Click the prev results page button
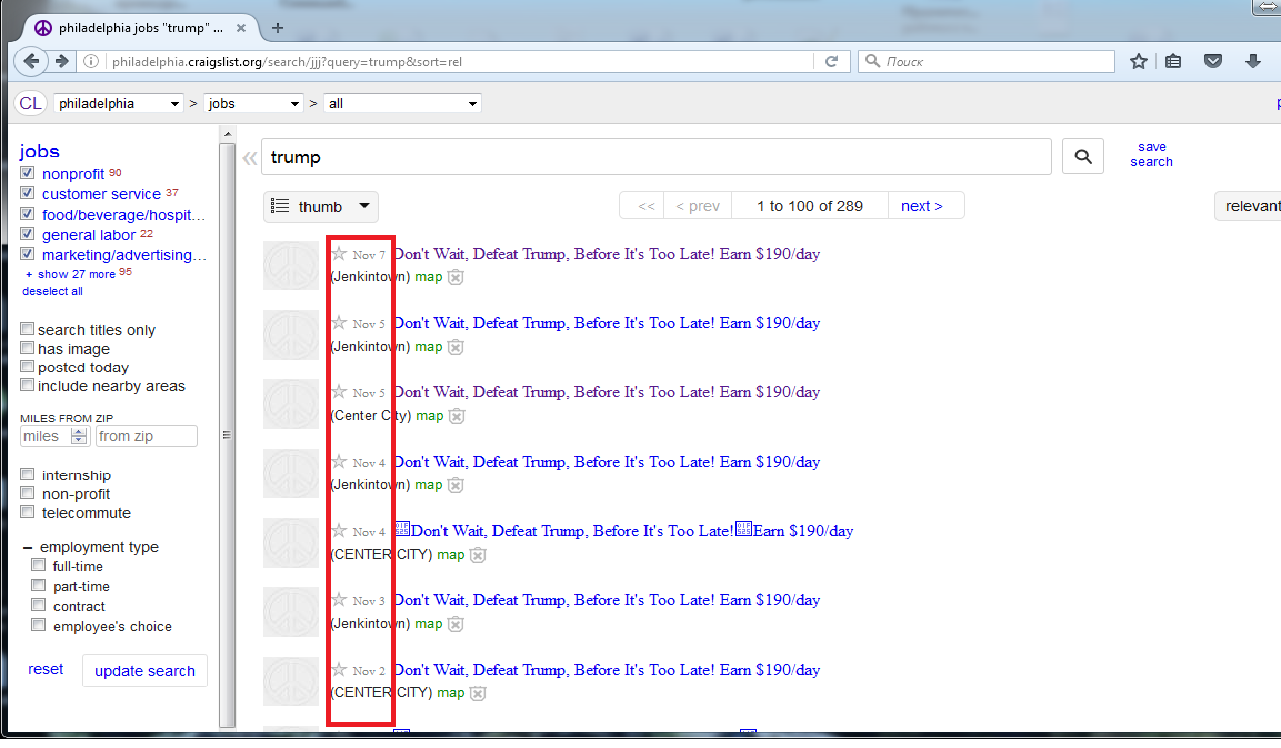Viewport: 1281px width, 748px height. (698, 206)
